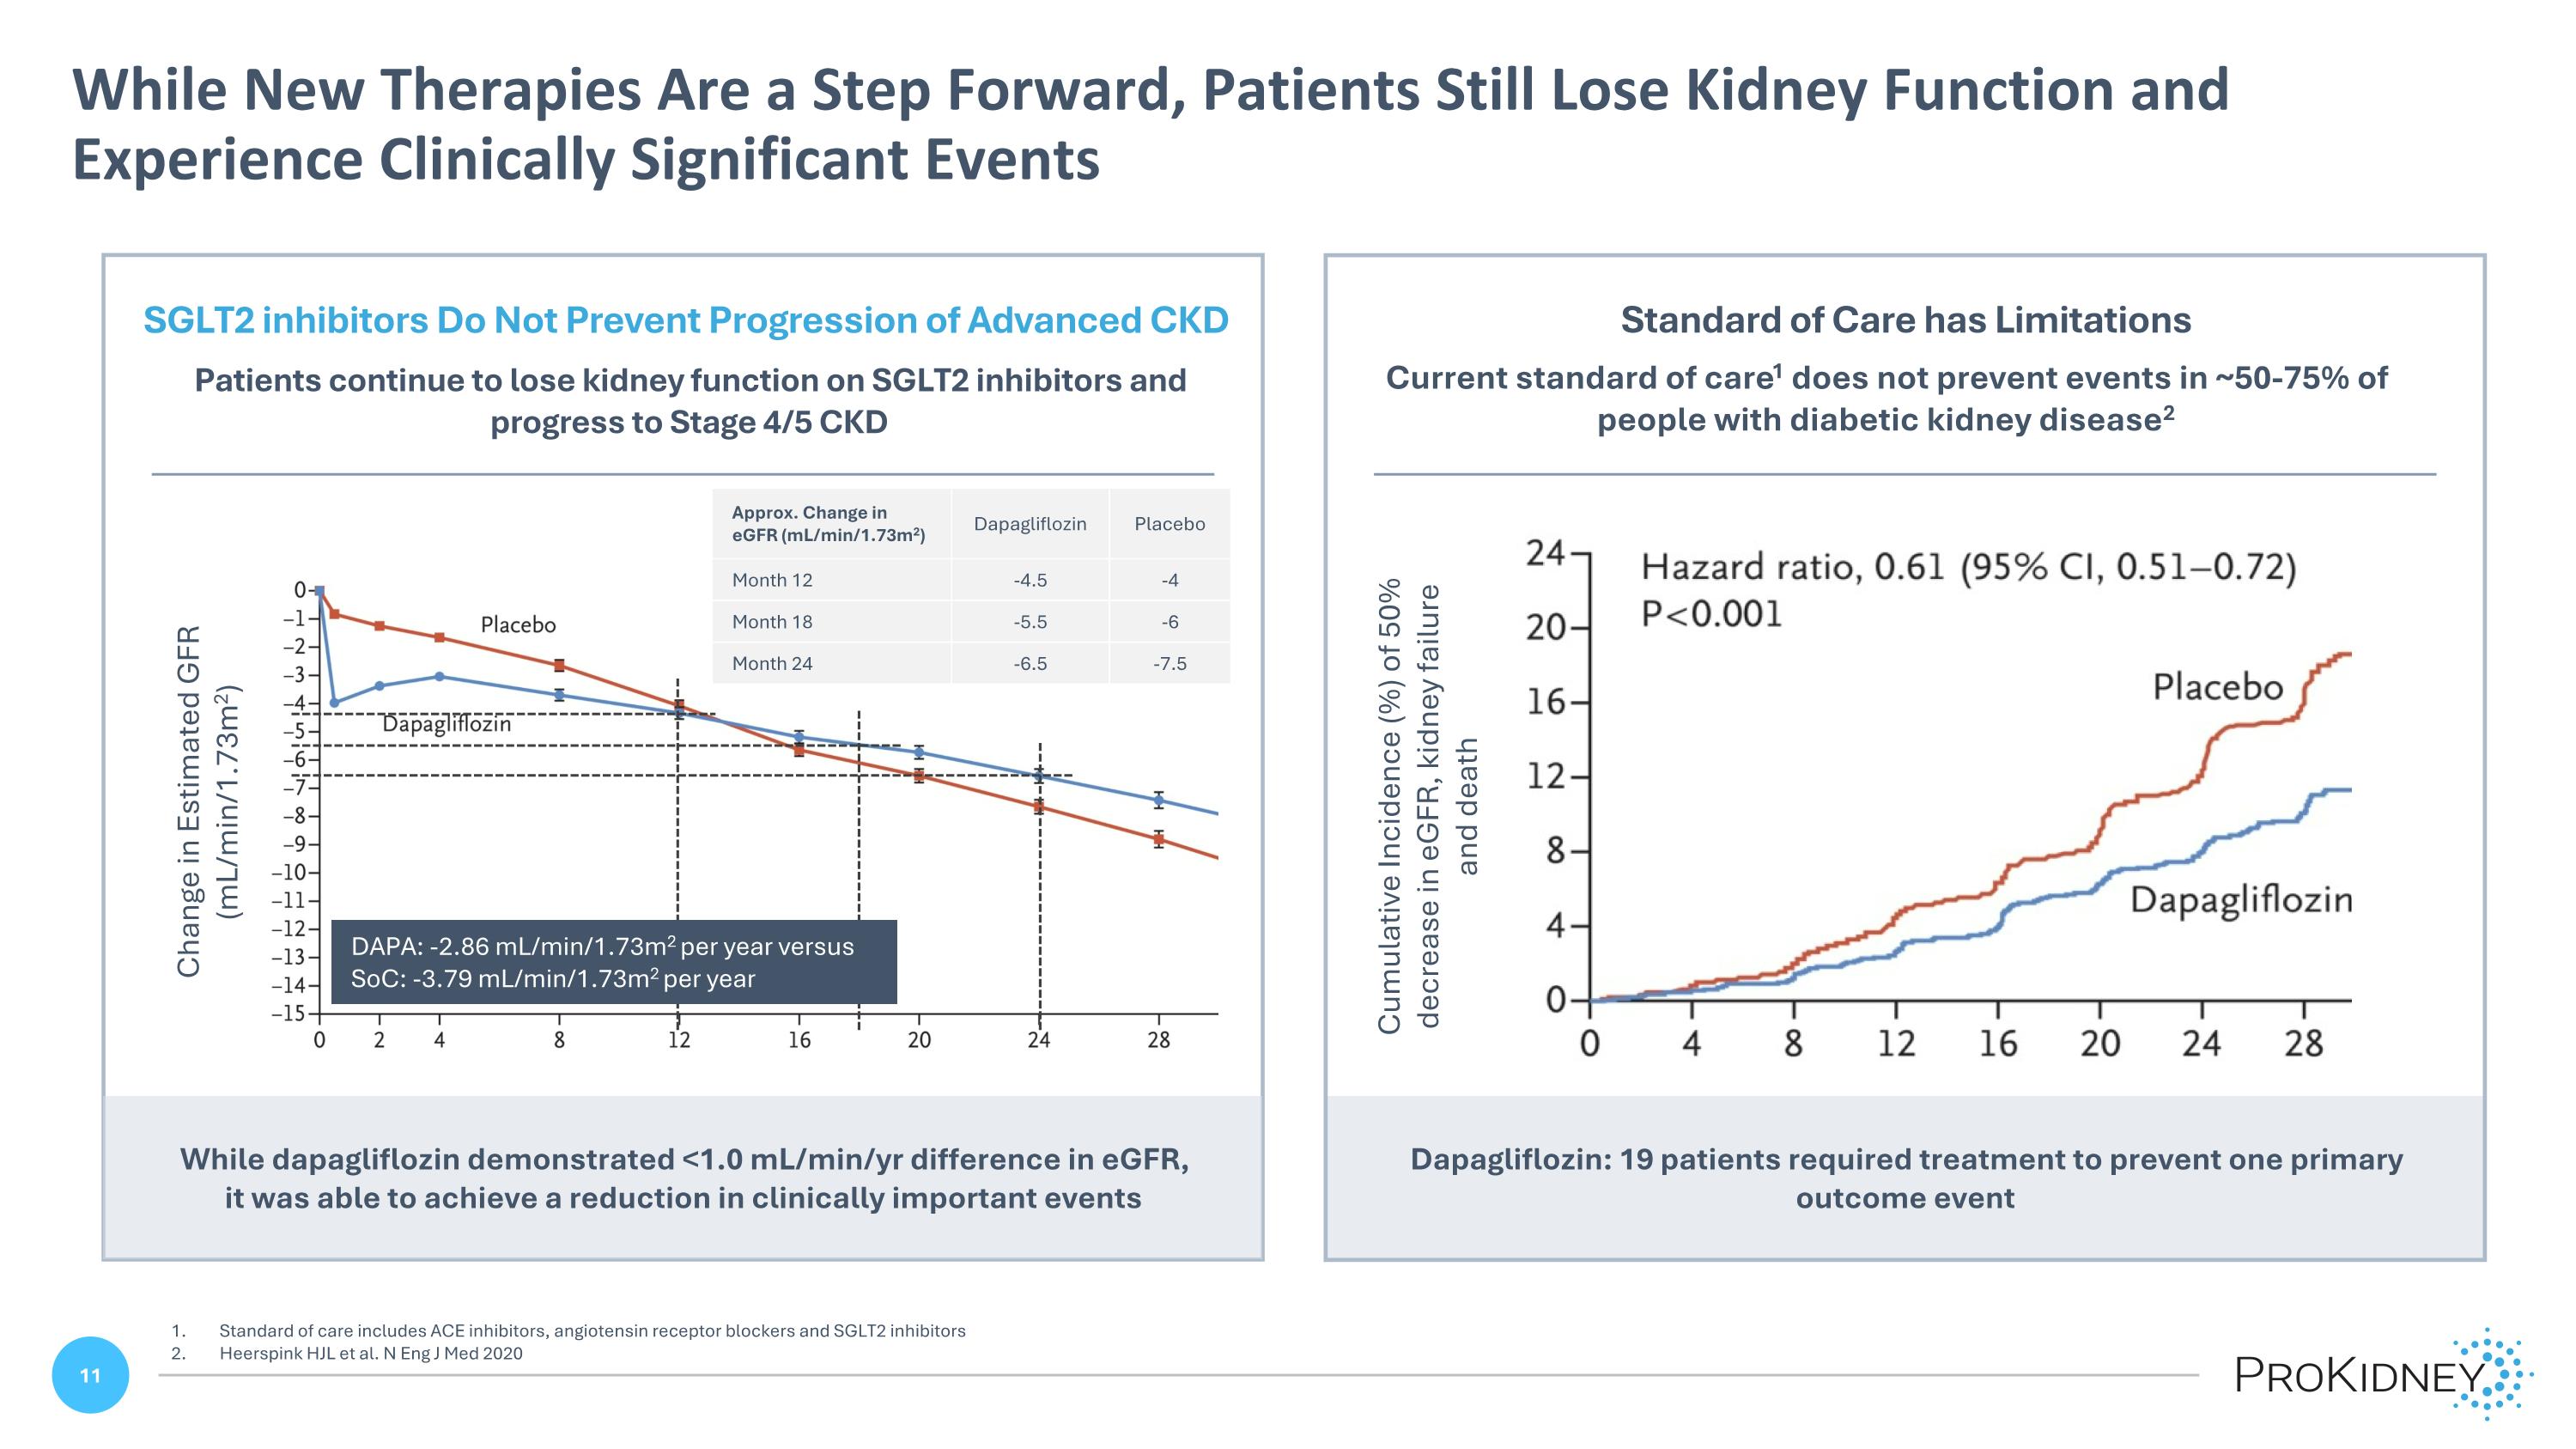Image resolution: width=2576 pixels, height=1449 pixels.
Task: Select Placebo label in cumulative incidence chart
Action: tap(2217, 687)
